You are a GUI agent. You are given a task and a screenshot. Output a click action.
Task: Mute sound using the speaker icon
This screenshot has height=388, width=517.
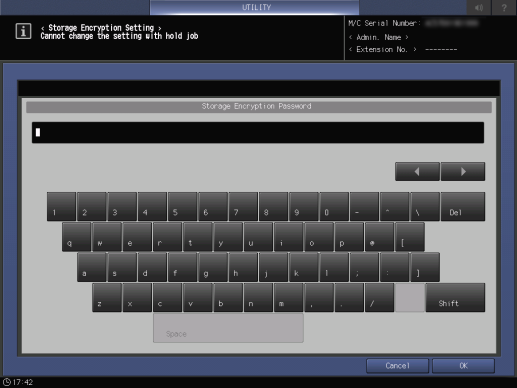click(x=479, y=7)
